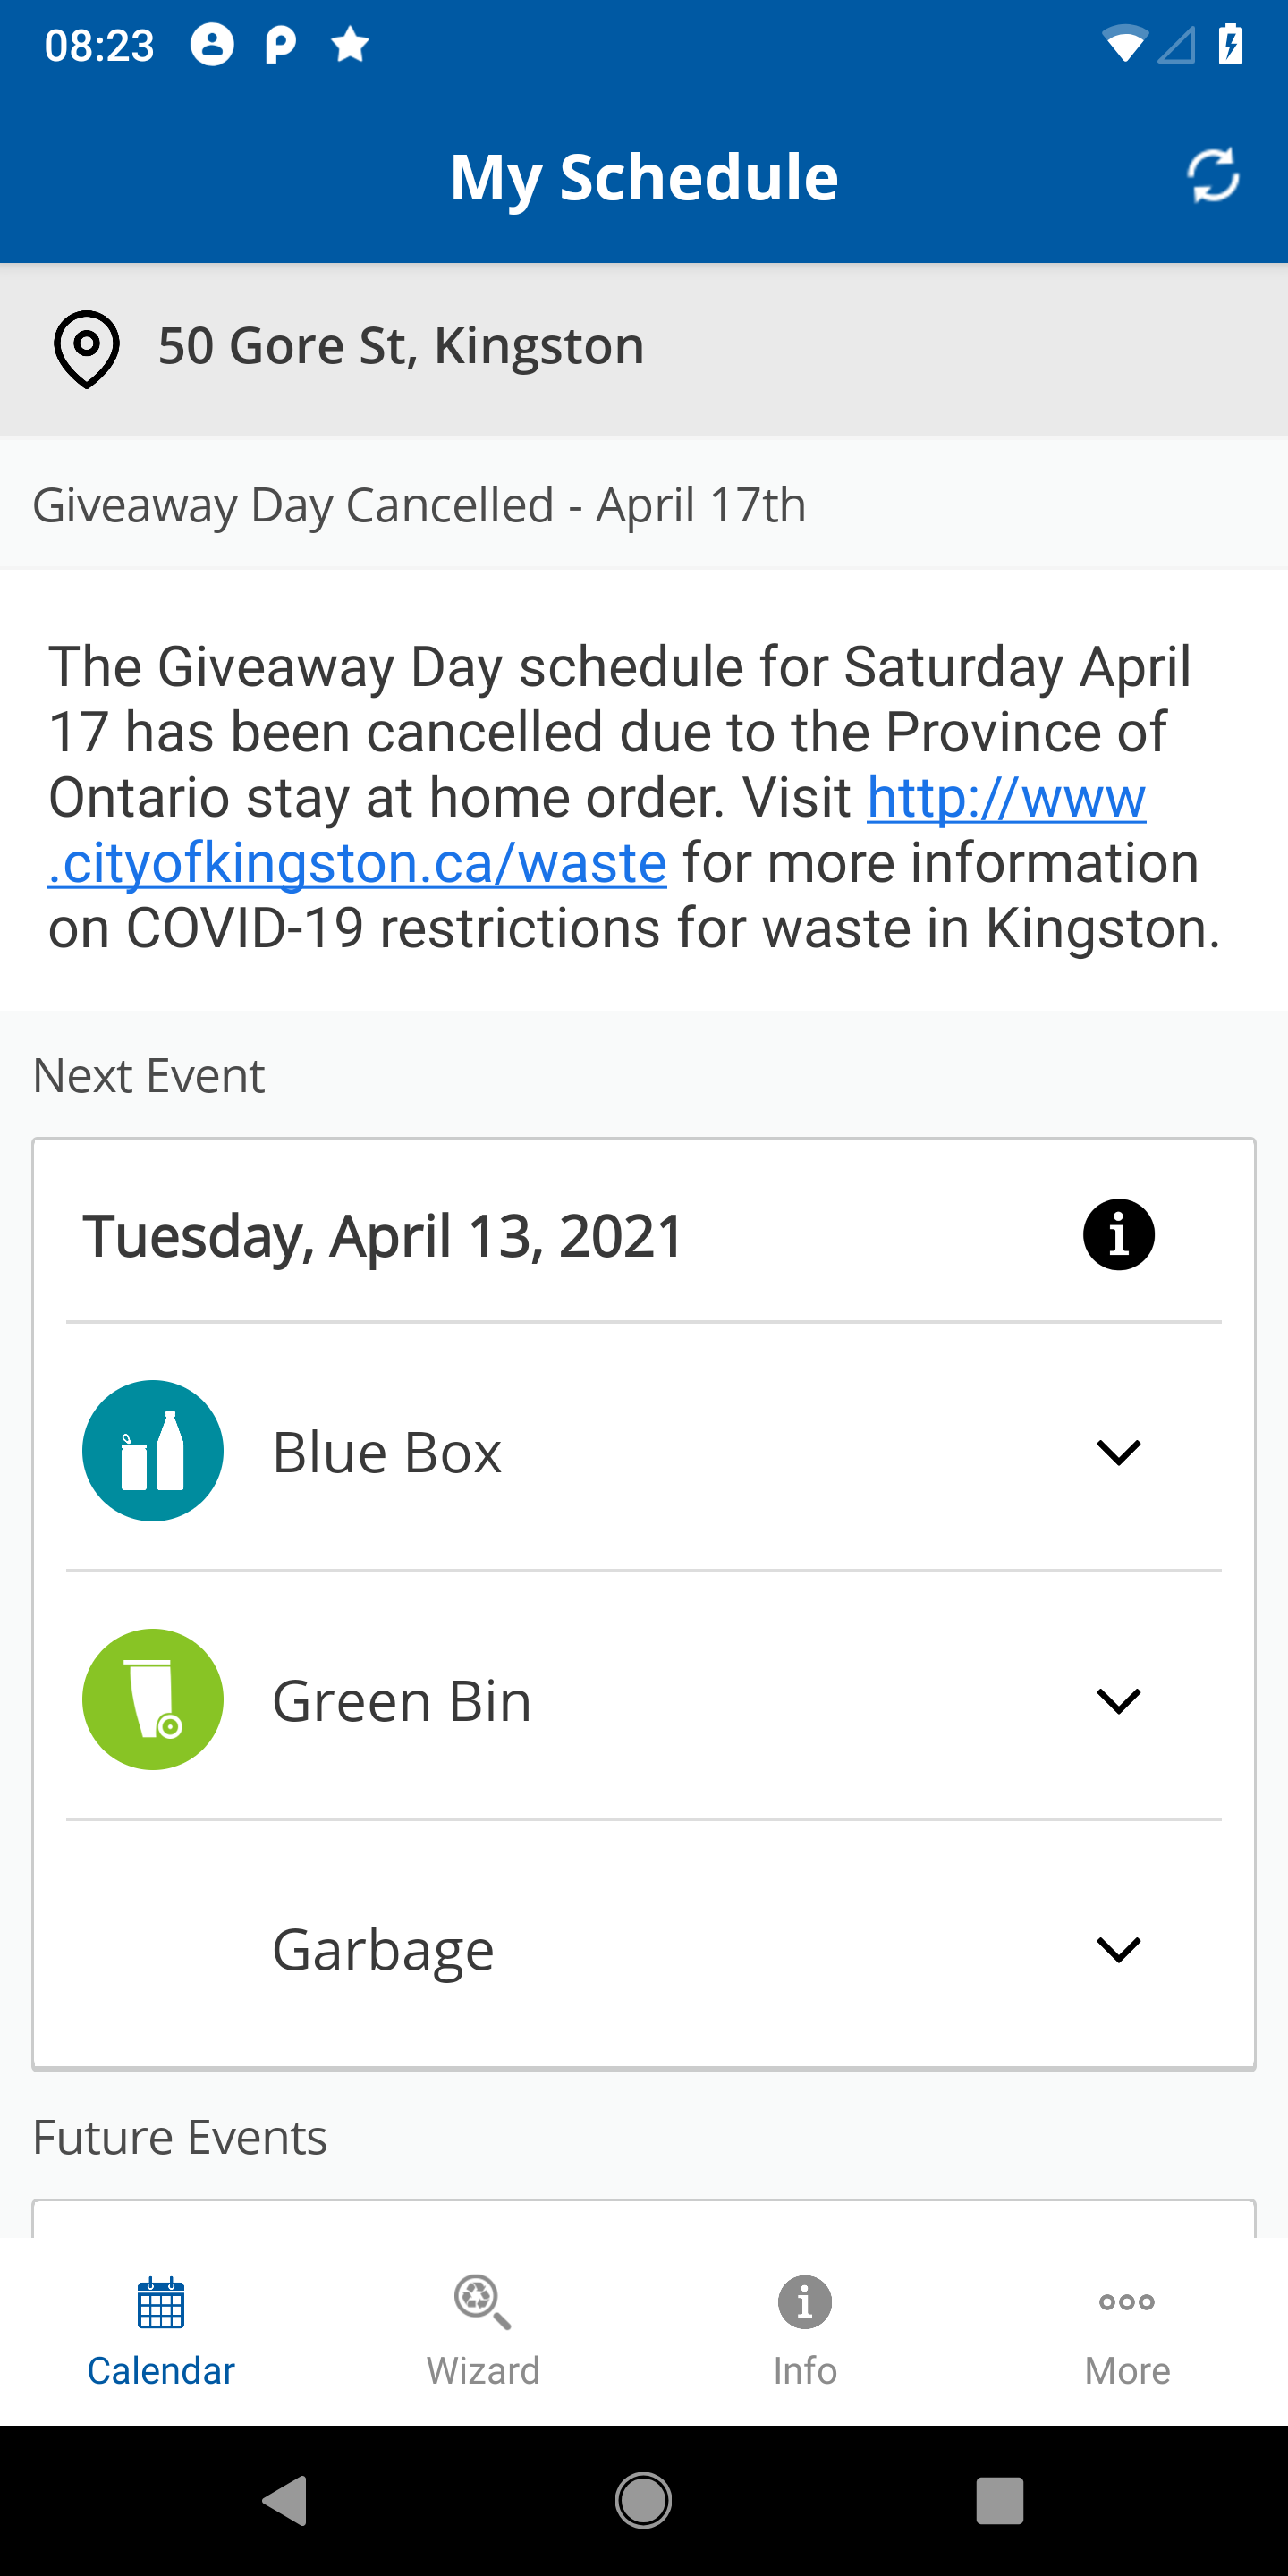Expand the Garbage details chevron
1288x2576 pixels.
tap(1118, 1949)
